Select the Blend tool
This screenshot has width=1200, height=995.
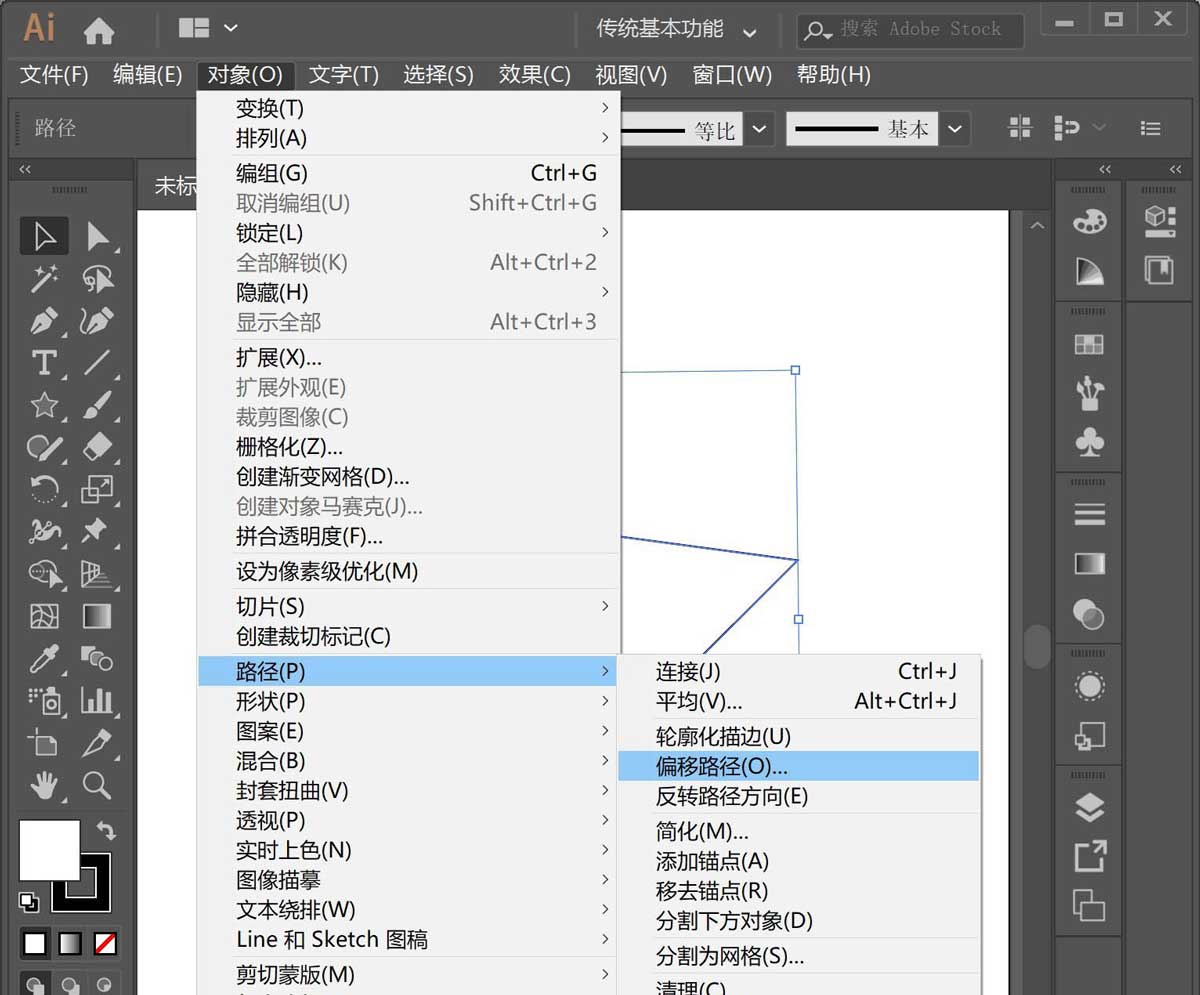pos(97,658)
